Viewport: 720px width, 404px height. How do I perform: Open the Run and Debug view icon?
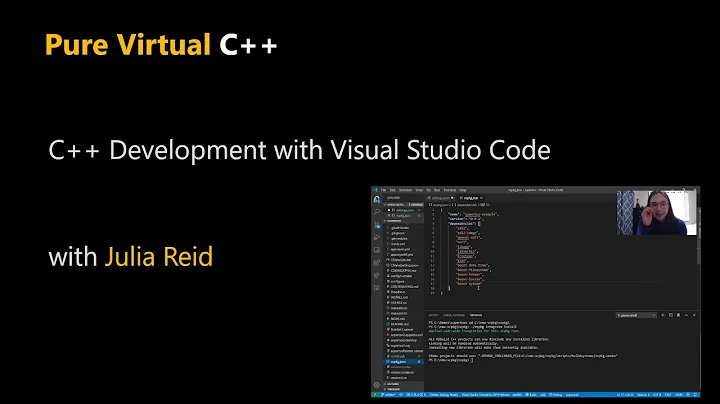pyautogui.click(x=377, y=237)
